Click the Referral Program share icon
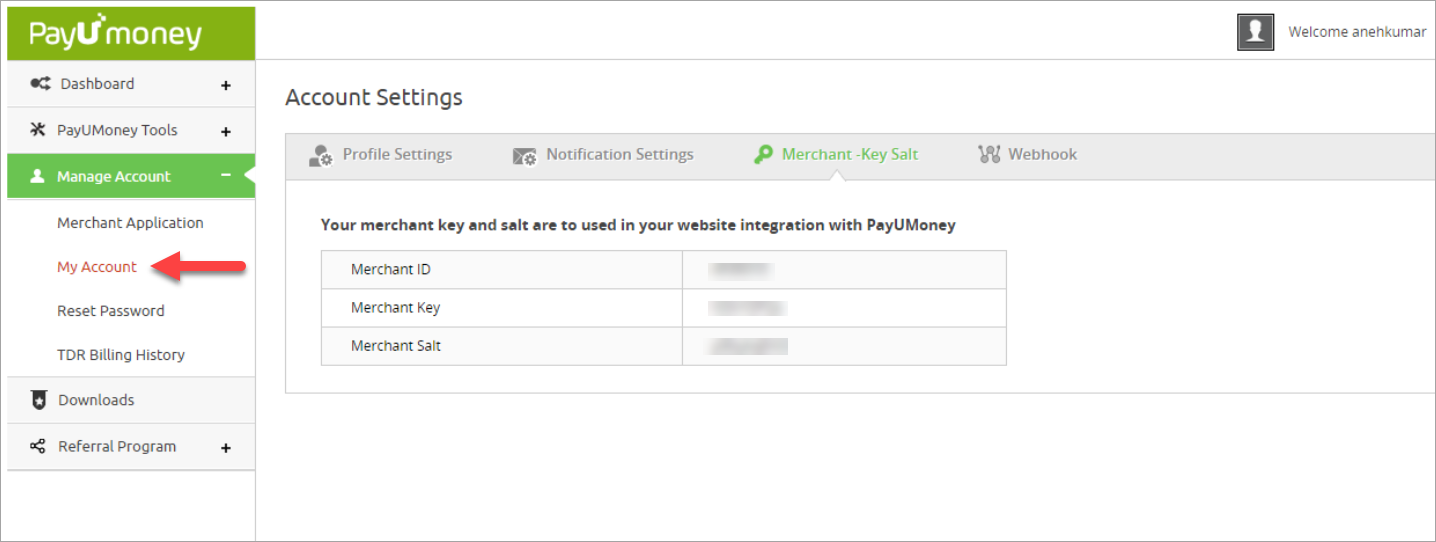Screen dimensions: 1436x542 (x=38, y=446)
